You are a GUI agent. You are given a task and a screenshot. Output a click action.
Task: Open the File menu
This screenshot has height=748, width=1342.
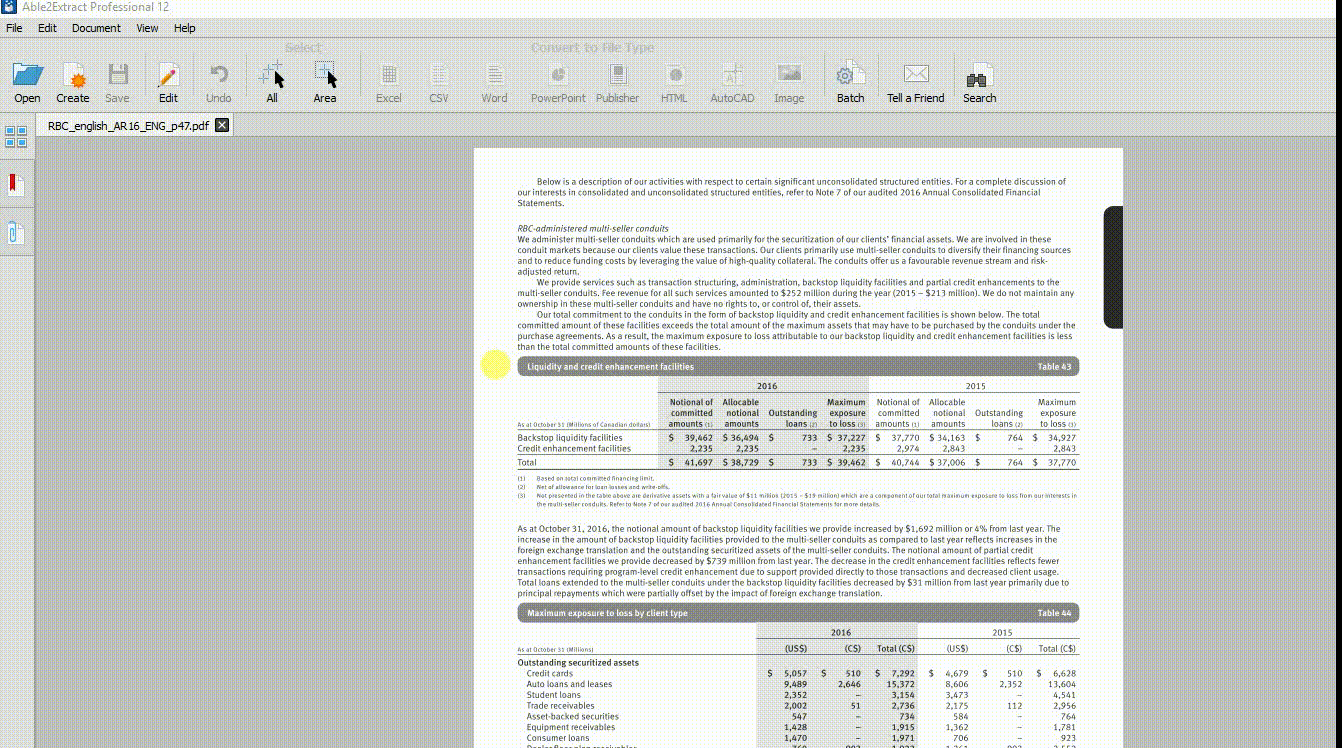point(14,28)
